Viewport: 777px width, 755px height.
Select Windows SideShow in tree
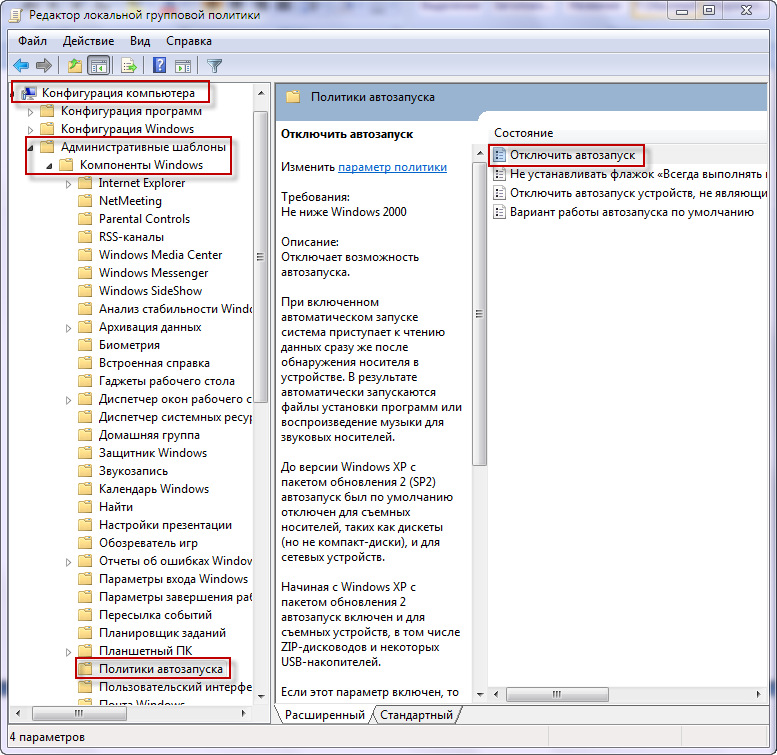click(x=150, y=291)
